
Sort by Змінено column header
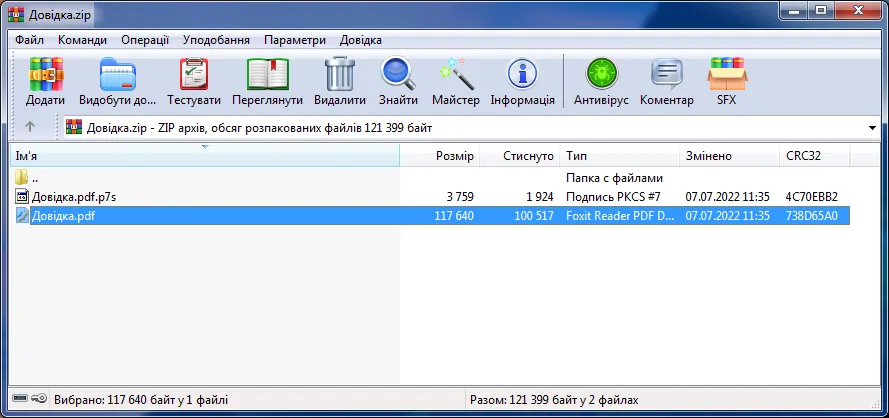(x=730, y=155)
